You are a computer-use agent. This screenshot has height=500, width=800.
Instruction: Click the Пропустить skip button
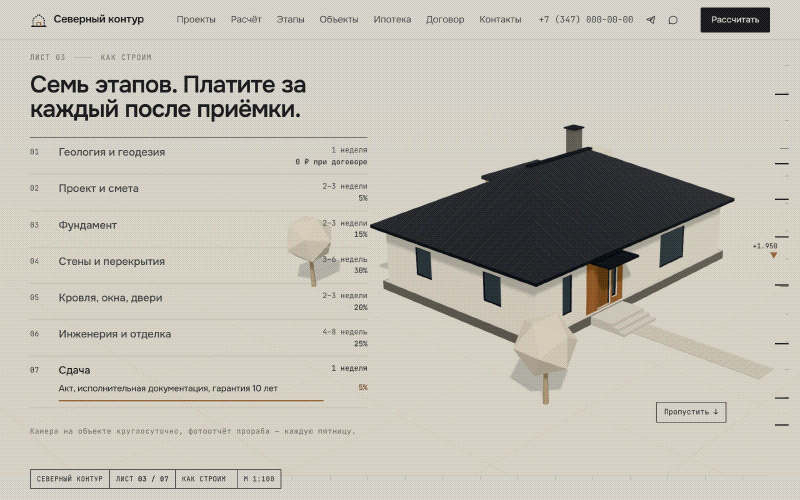coord(691,412)
